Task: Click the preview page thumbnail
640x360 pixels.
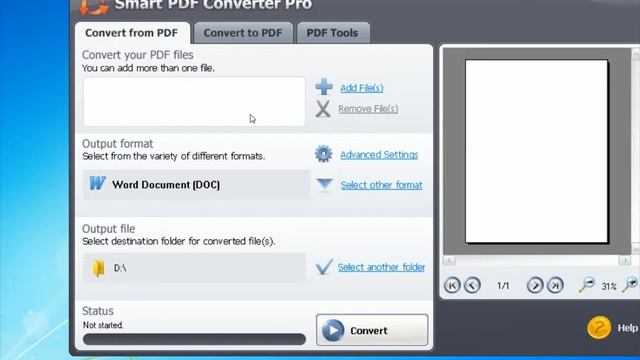Action: point(537,151)
